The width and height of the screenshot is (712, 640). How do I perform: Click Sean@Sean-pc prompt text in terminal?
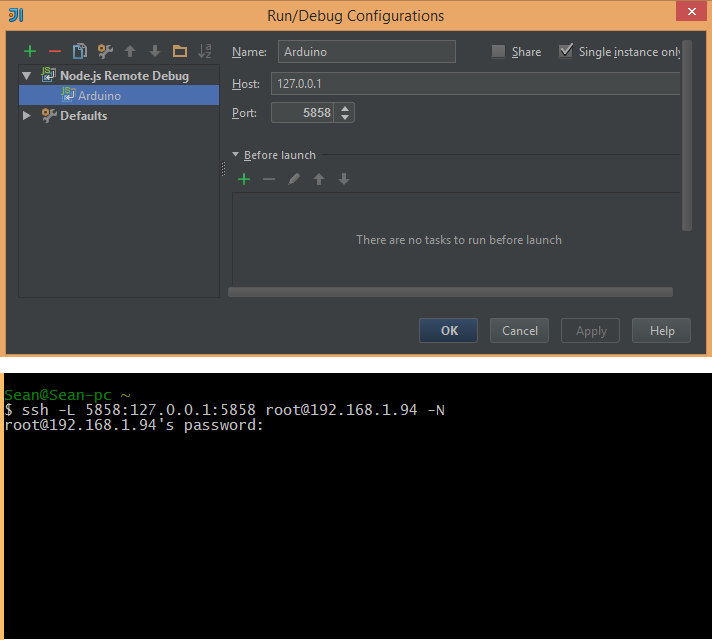click(x=68, y=395)
